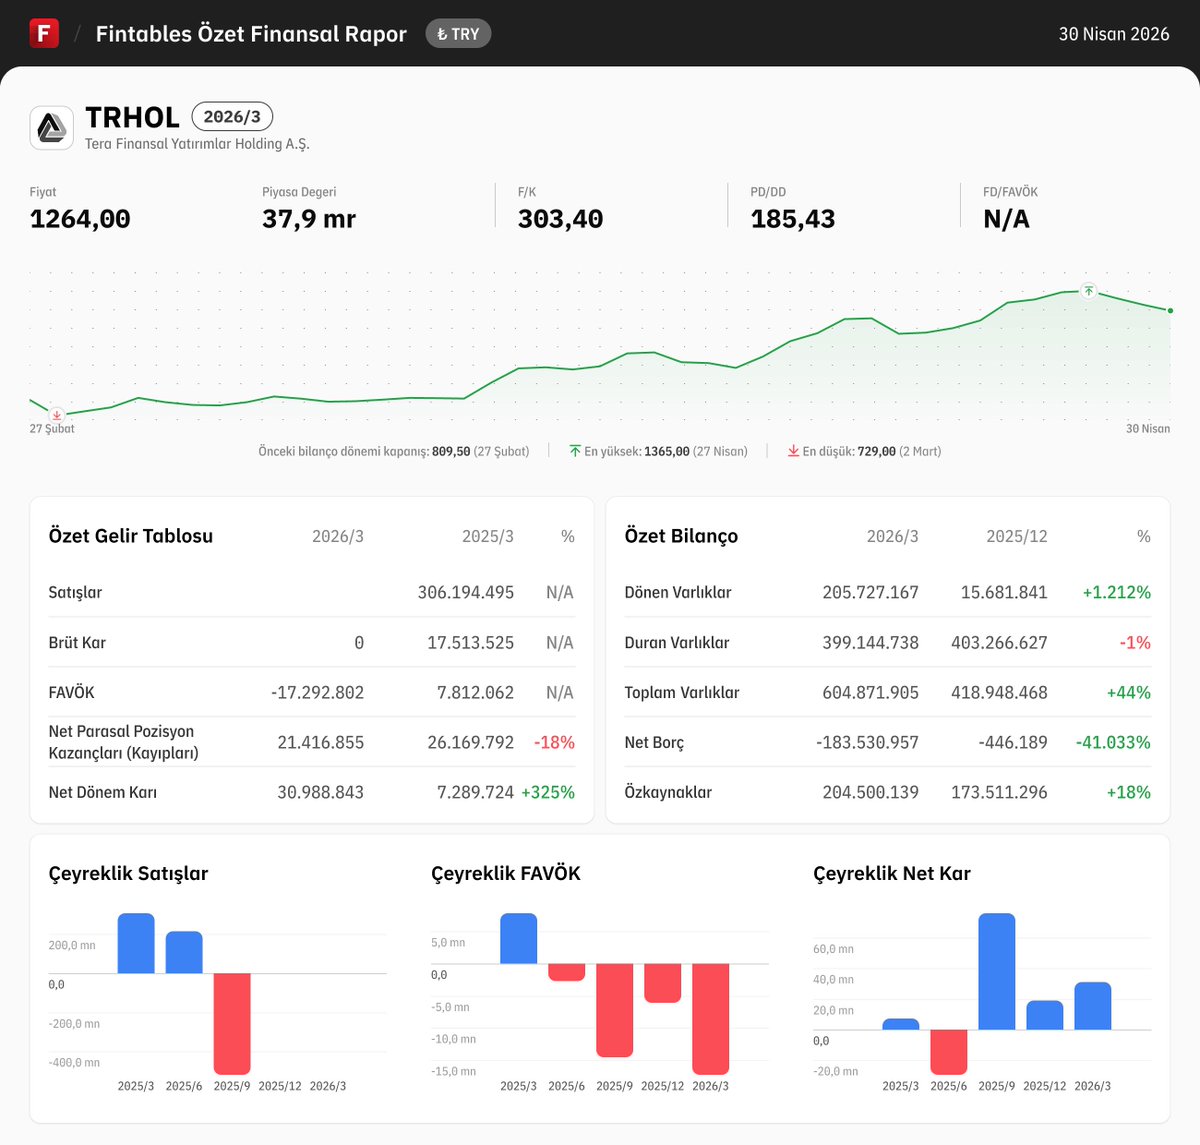Click the green up arrow beside En yüksek
1200x1145 pixels.
coord(575,451)
